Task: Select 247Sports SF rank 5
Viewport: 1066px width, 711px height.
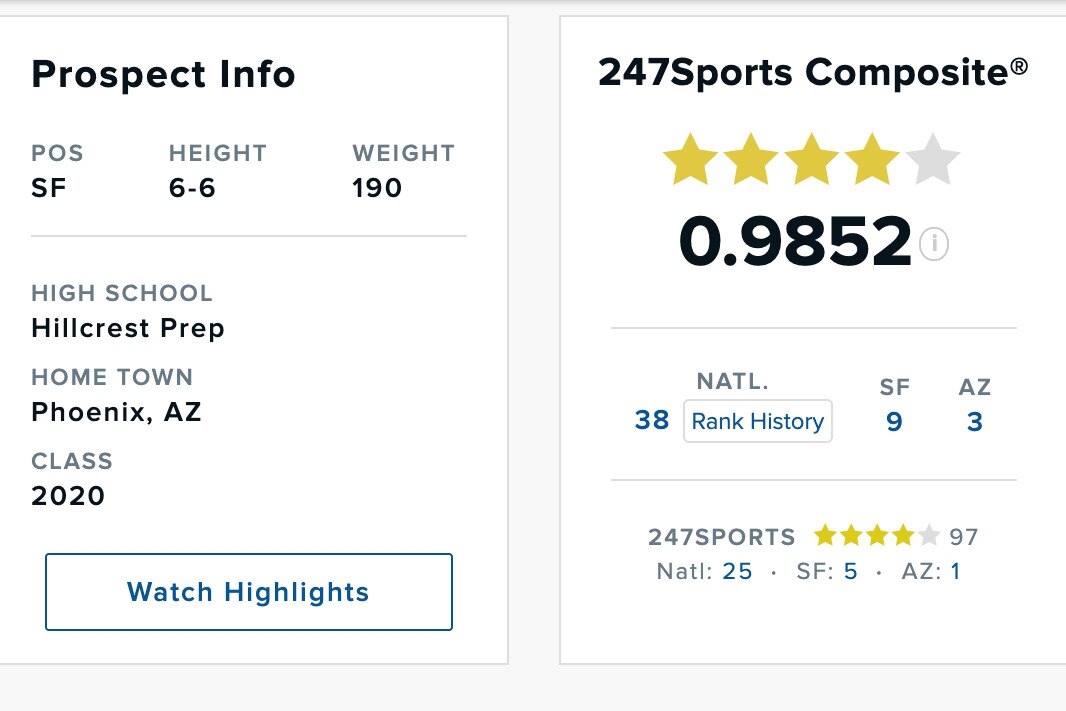Action: coord(851,572)
